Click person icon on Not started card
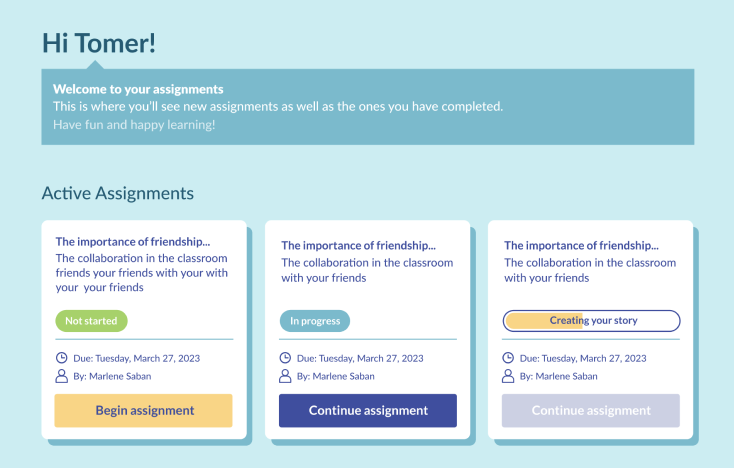734x468 pixels. pyautogui.click(x=61, y=376)
